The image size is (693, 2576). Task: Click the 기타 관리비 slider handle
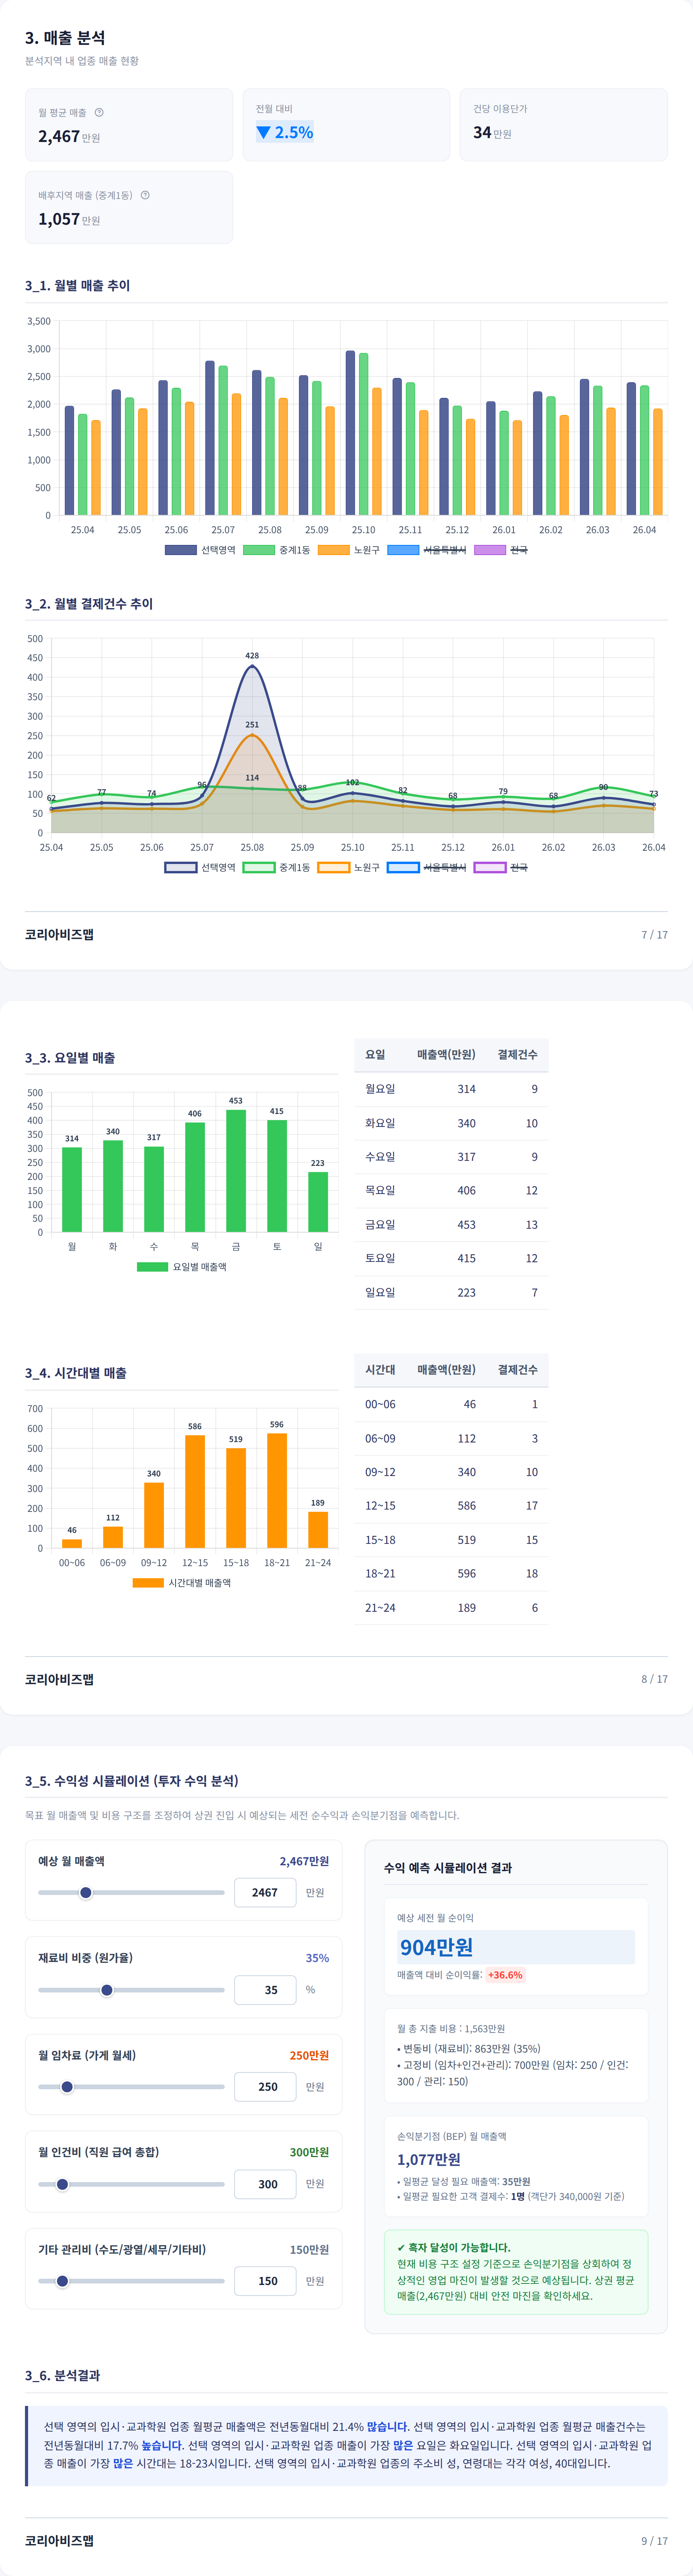point(62,2281)
